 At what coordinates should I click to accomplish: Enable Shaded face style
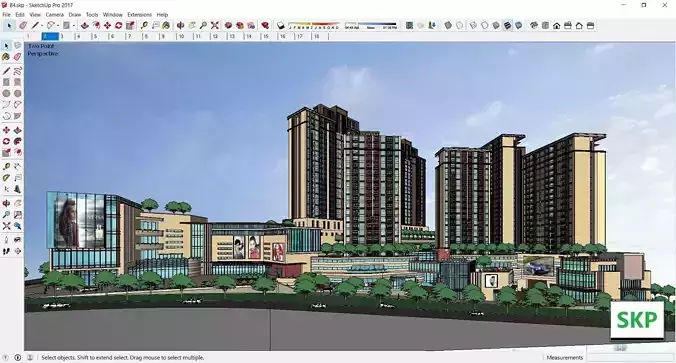(x=496, y=25)
